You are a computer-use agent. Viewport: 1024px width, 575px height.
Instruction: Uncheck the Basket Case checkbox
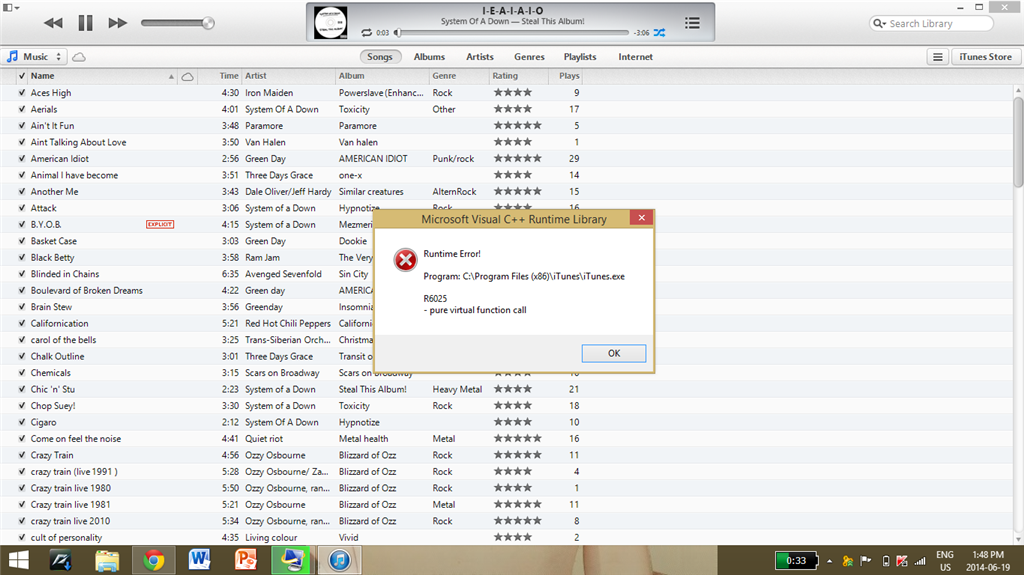pyautogui.click(x=22, y=241)
